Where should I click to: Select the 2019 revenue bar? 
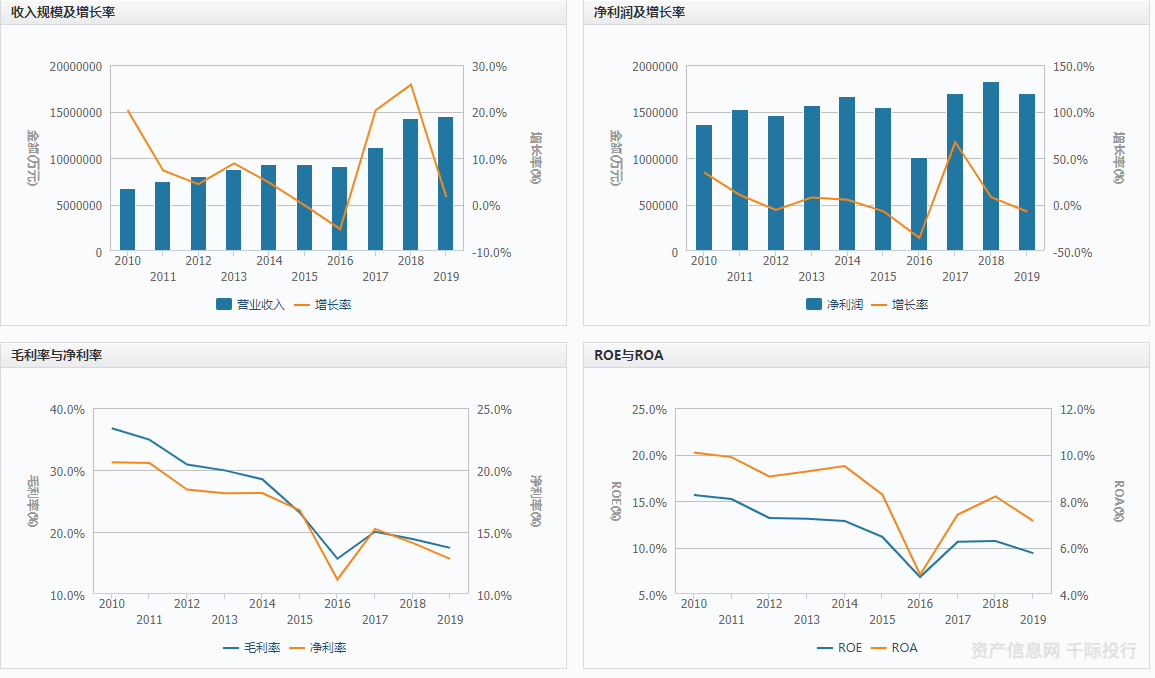pyautogui.click(x=446, y=184)
